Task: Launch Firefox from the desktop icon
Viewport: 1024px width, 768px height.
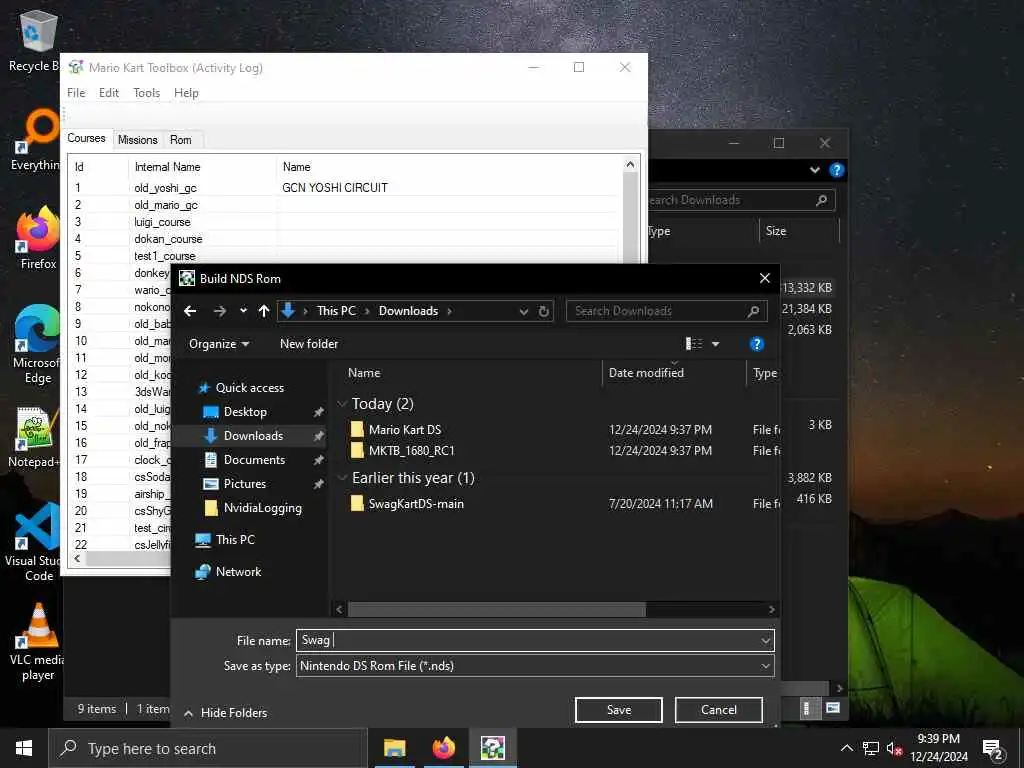Action: click(x=38, y=238)
